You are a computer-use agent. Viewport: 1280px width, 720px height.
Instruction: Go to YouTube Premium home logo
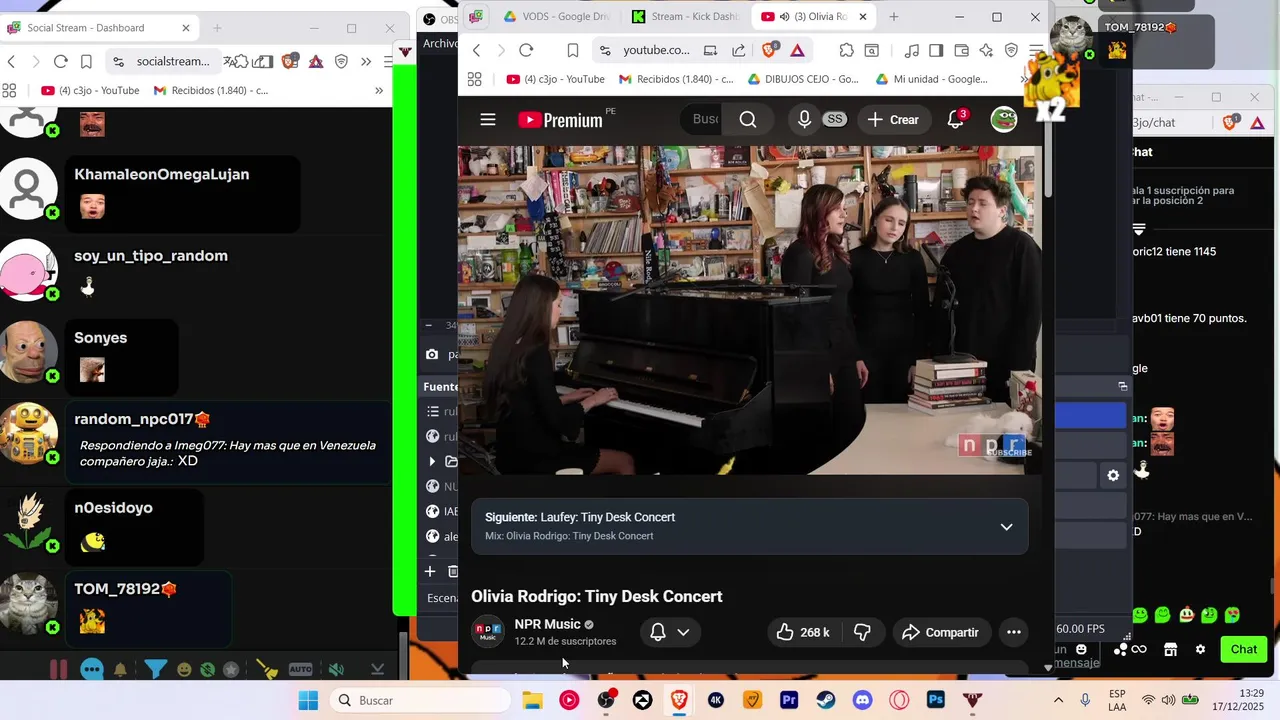tap(560, 120)
